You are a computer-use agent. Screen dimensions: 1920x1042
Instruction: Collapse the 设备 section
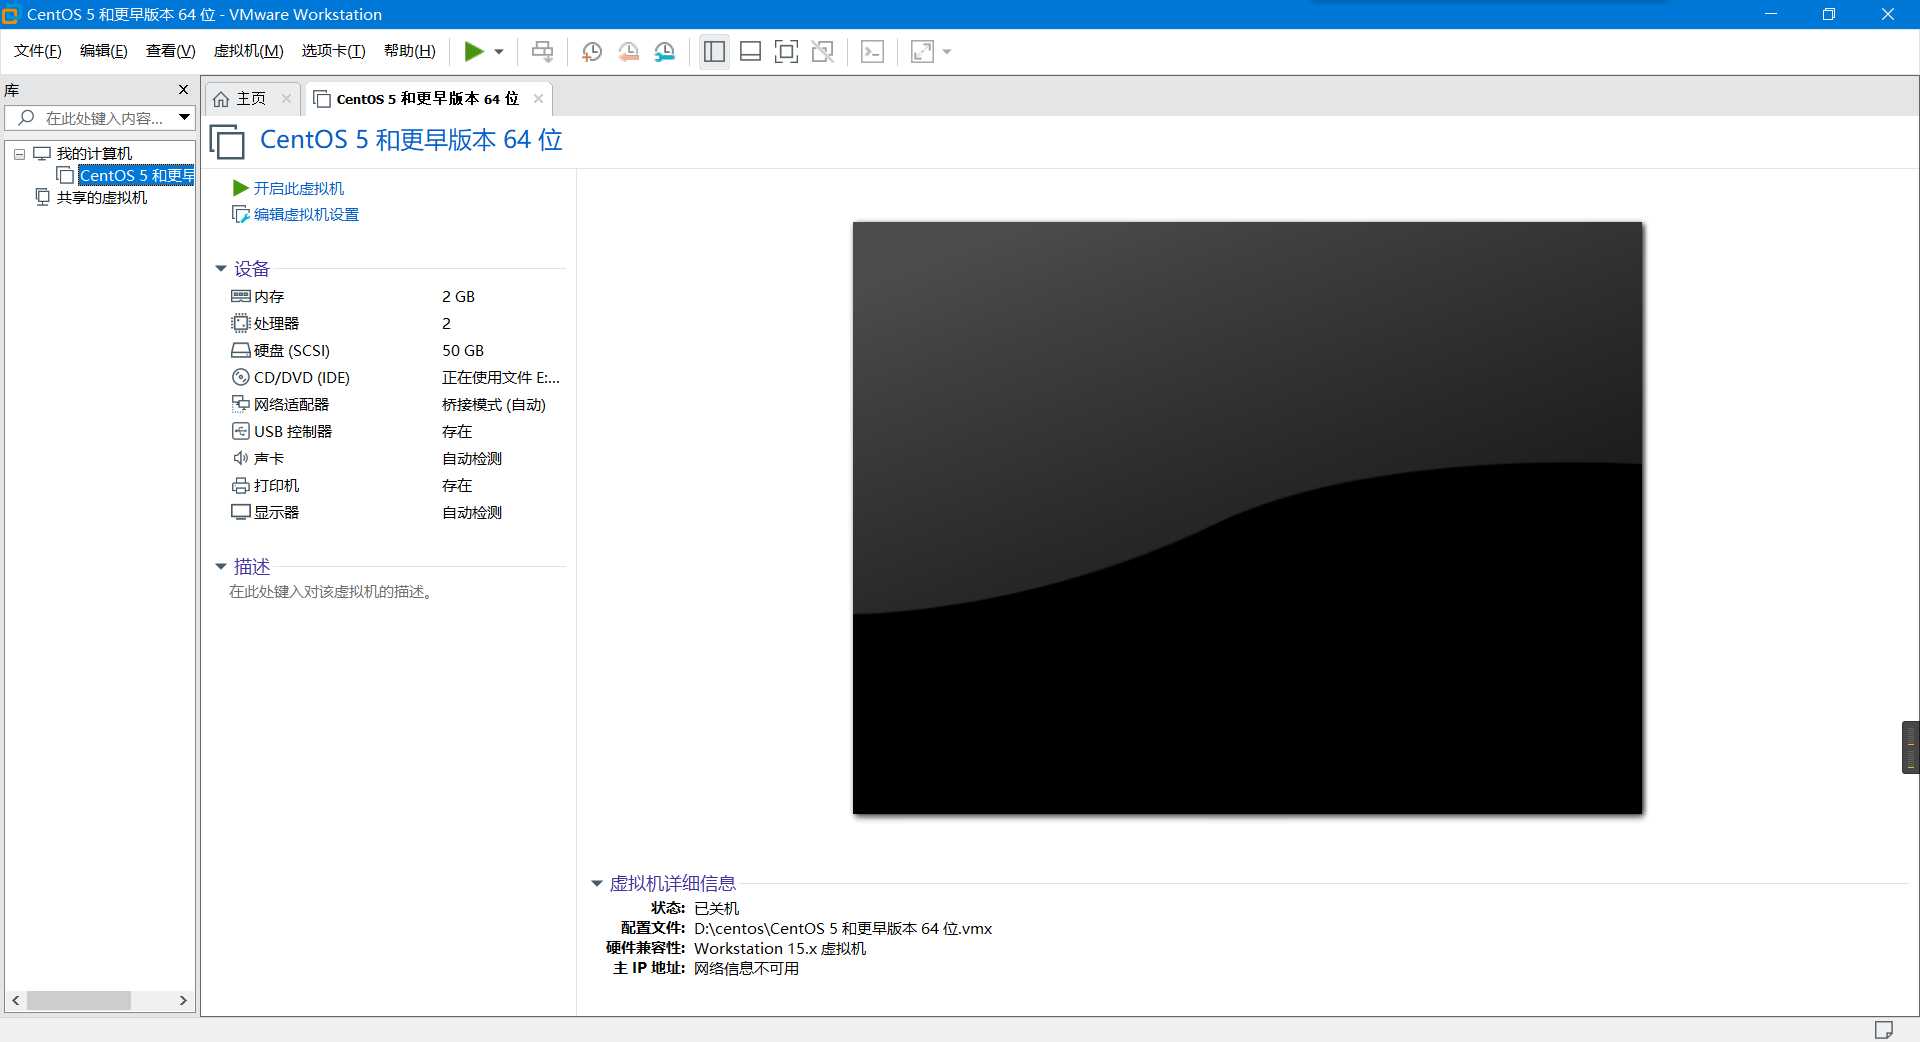click(221, 269)
